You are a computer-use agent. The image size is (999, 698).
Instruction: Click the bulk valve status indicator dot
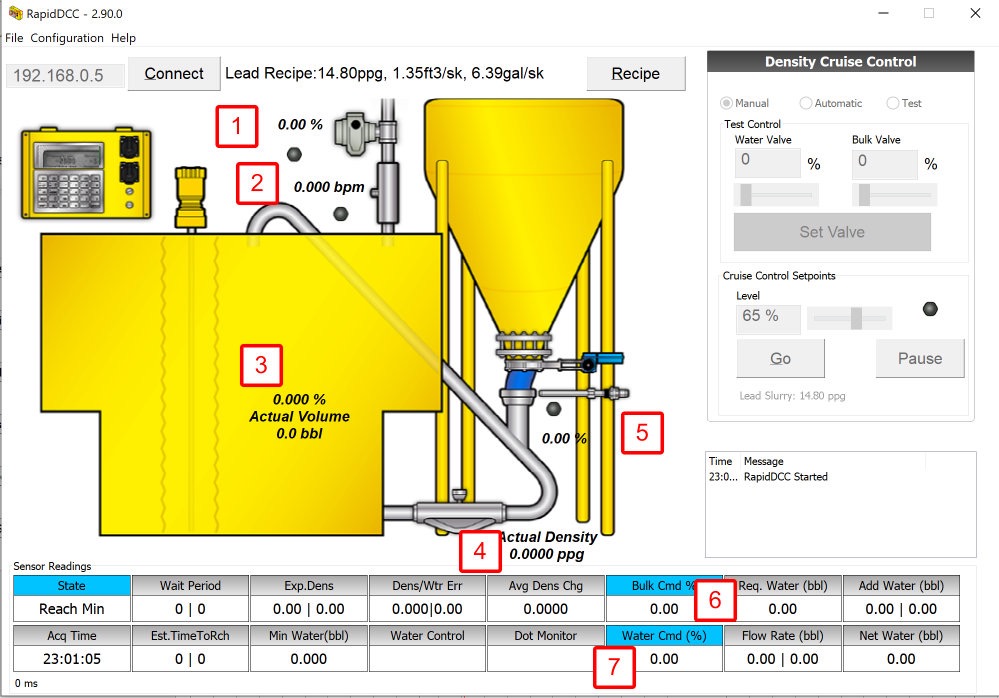[x=554, y=409]
